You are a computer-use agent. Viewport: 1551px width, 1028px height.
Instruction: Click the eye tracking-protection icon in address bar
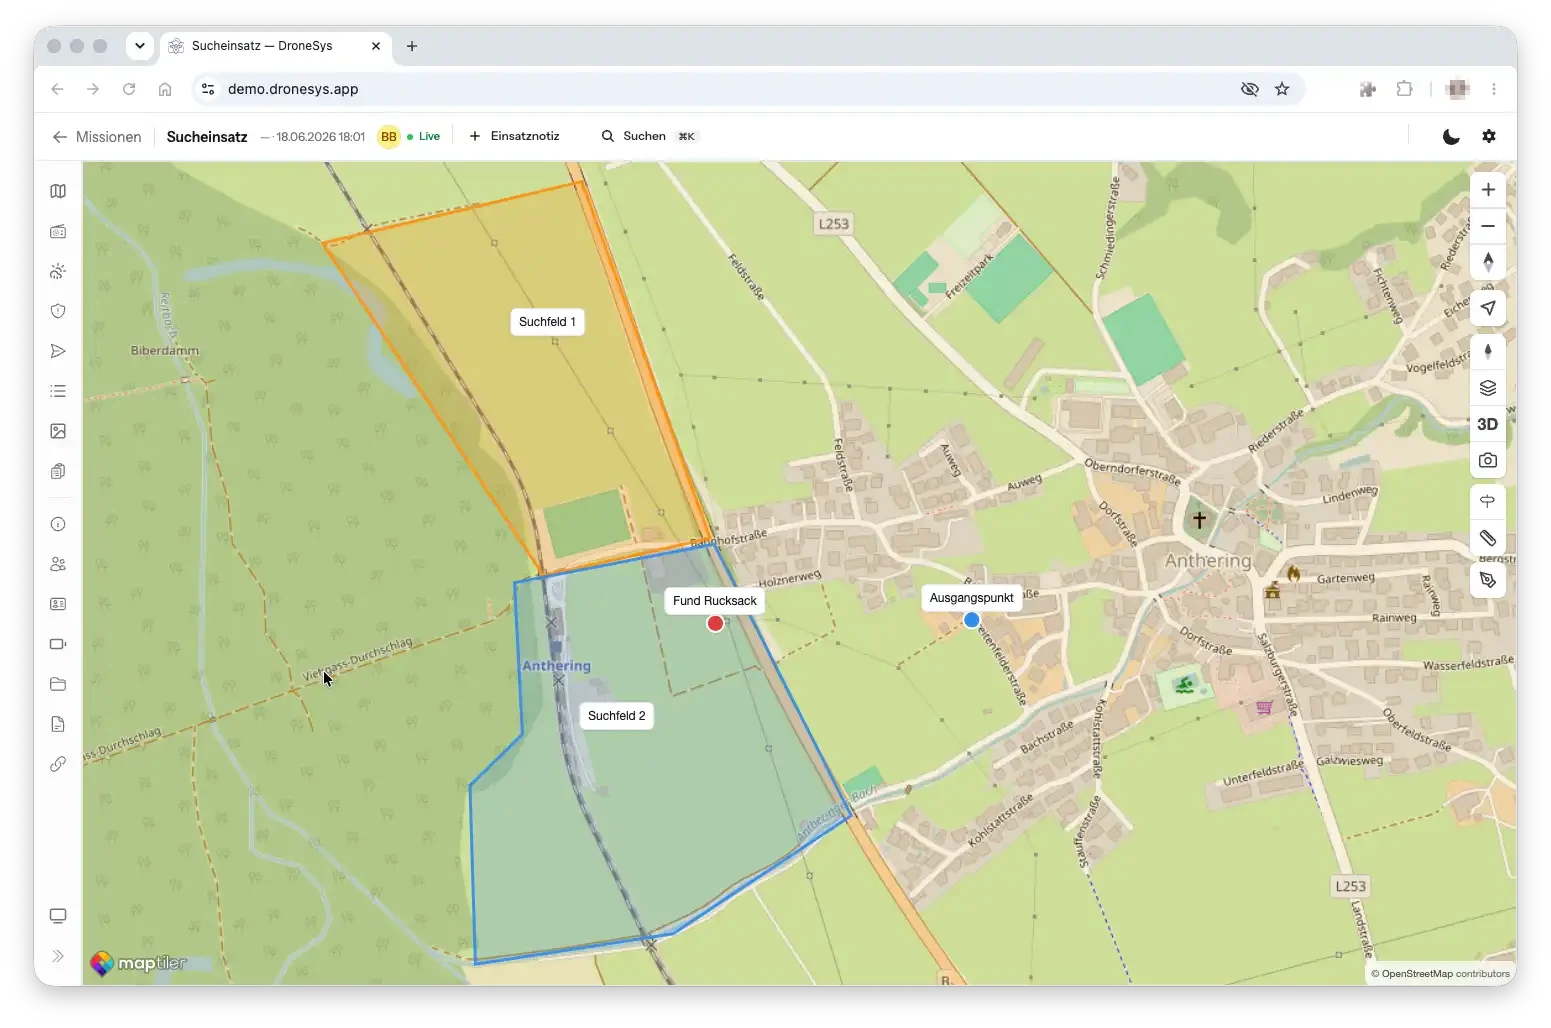[1249, 89]
